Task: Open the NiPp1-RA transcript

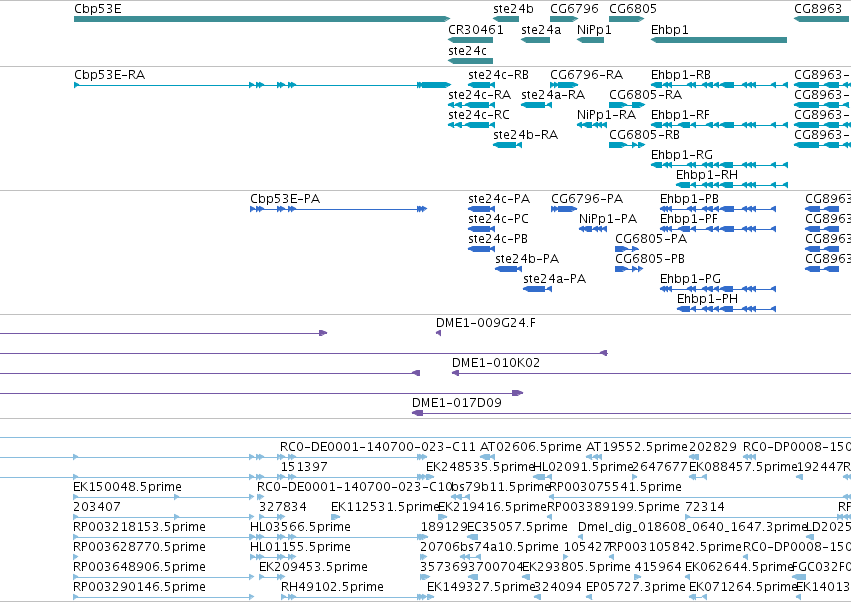Action: click(592, 125)
